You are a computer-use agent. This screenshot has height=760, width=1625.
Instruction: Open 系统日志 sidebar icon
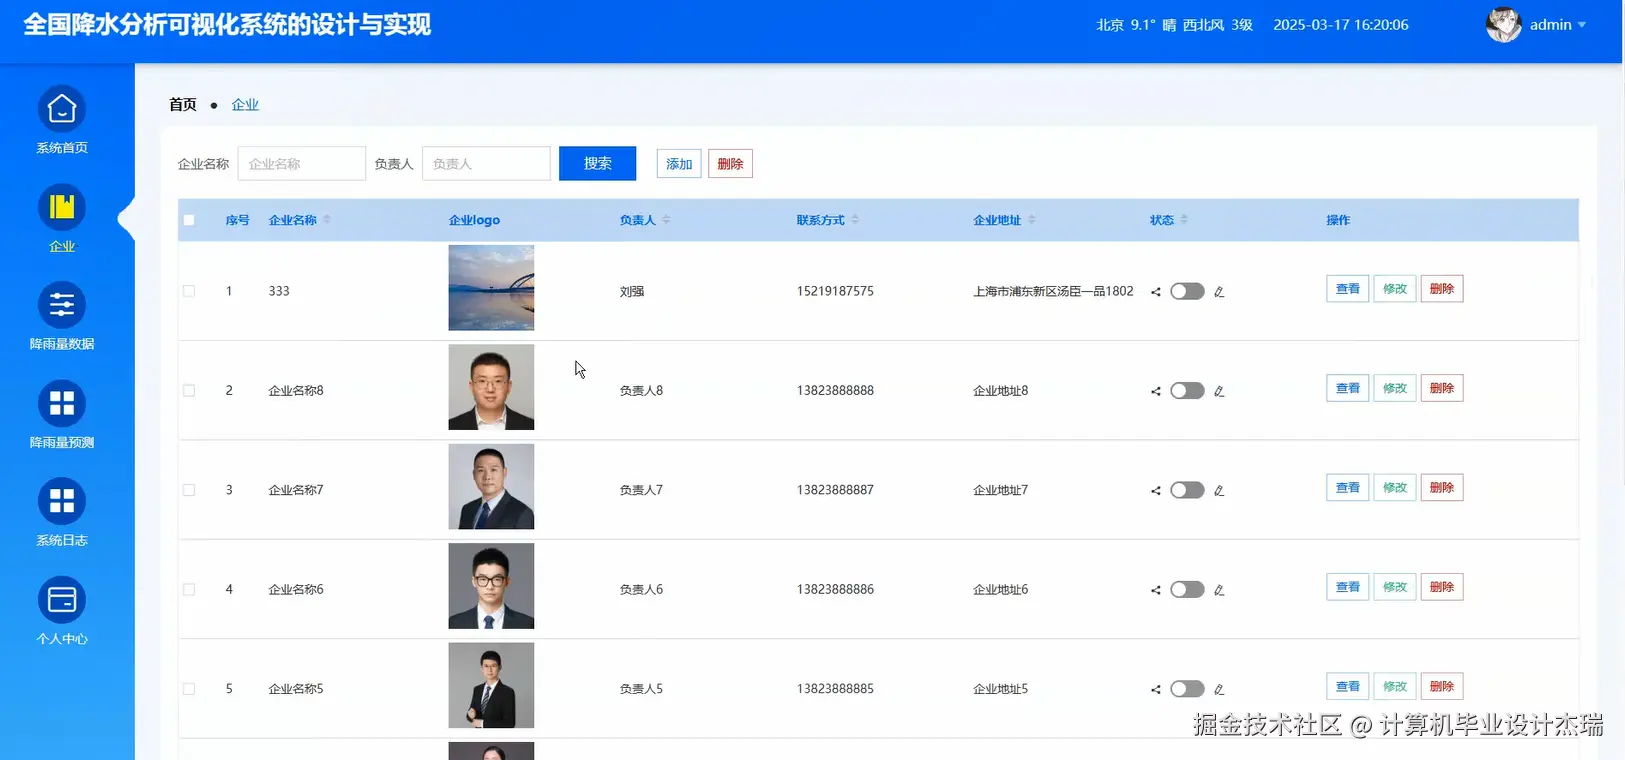(x=62, y=501)
